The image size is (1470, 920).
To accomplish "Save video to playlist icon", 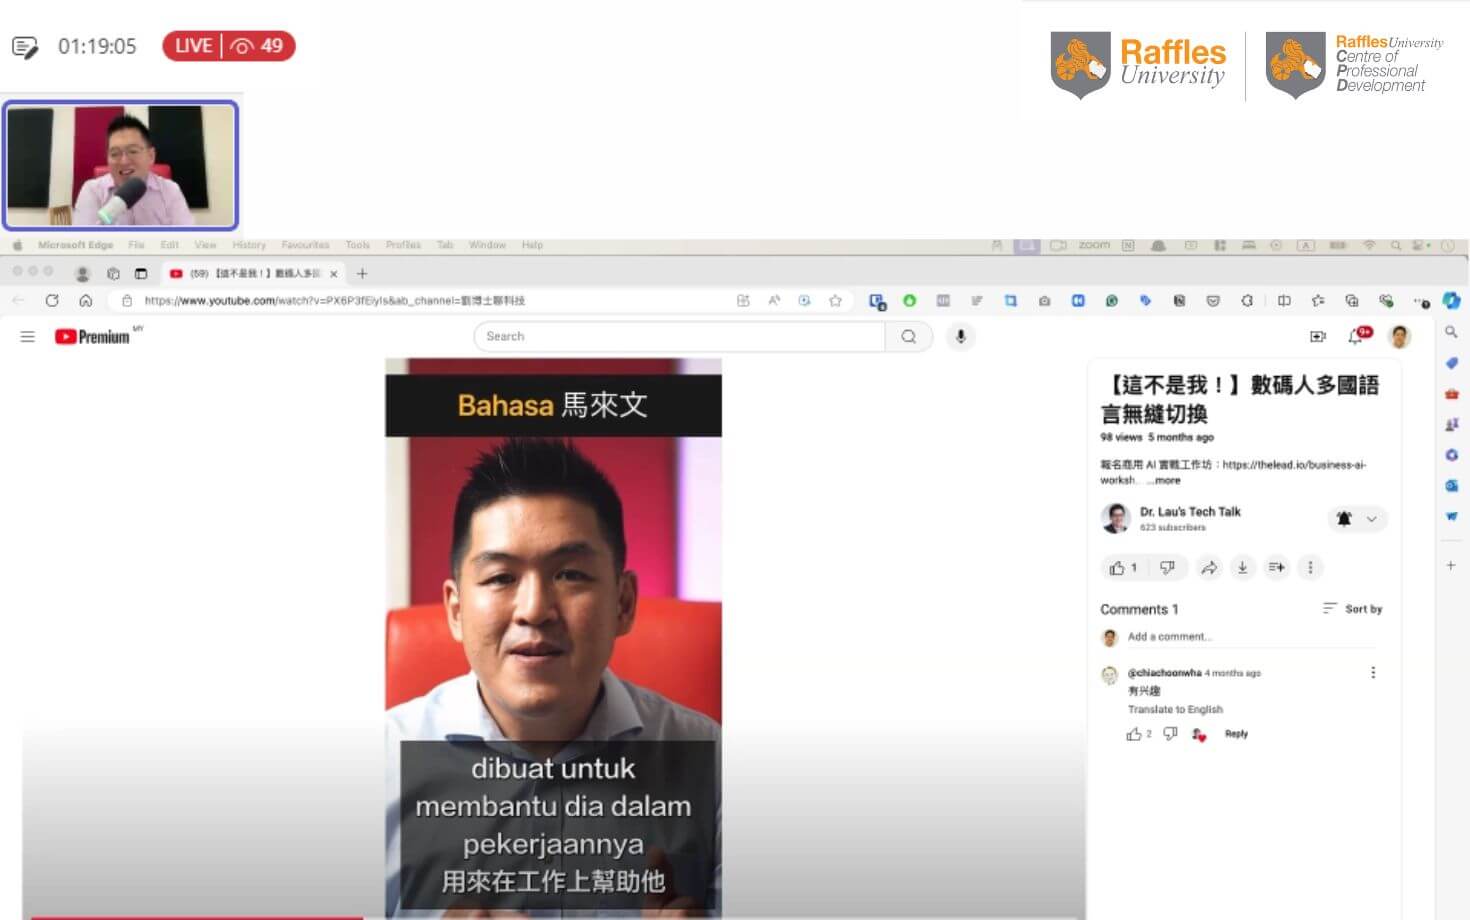I will tap(1276, 568).
